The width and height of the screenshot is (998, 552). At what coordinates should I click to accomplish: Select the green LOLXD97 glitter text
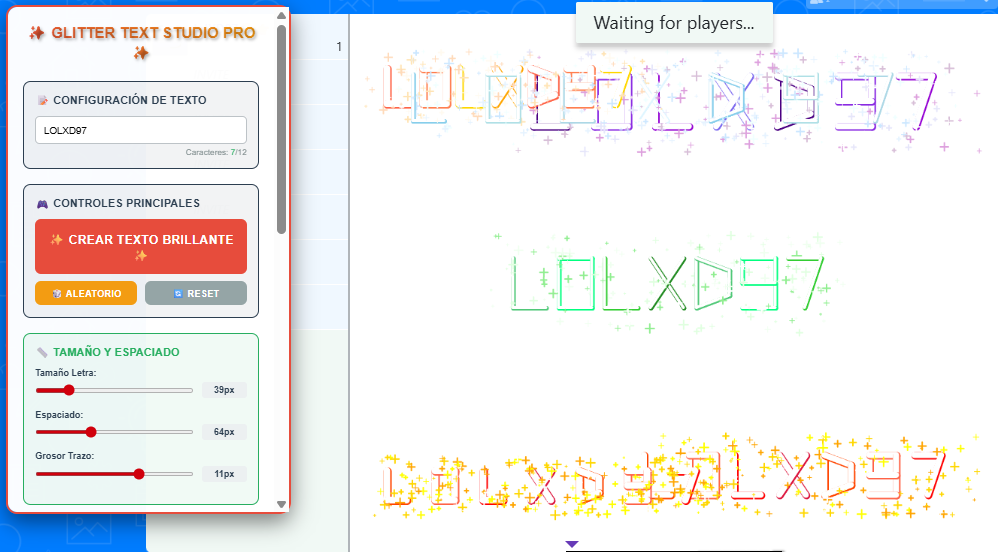pos(667,284)
